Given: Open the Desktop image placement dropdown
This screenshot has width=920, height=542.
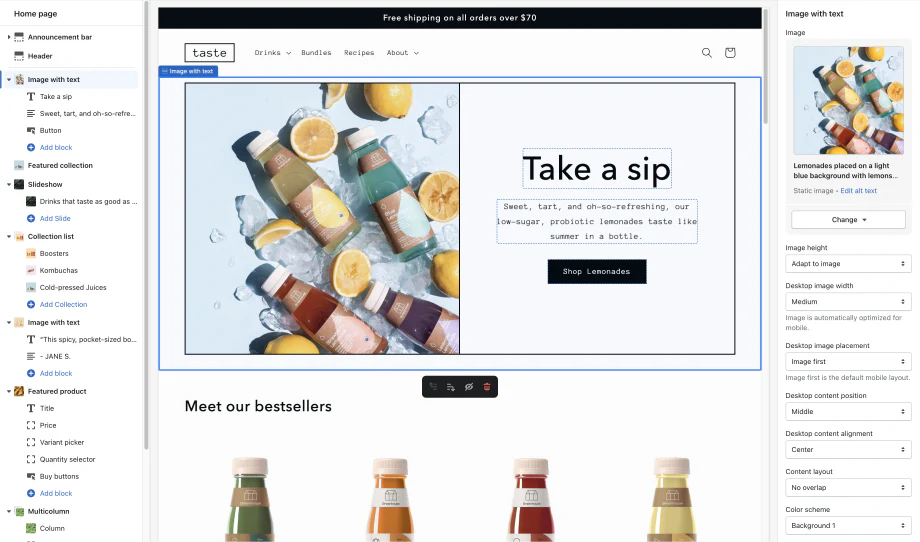Looking at the screenshot, I should 848,362.
